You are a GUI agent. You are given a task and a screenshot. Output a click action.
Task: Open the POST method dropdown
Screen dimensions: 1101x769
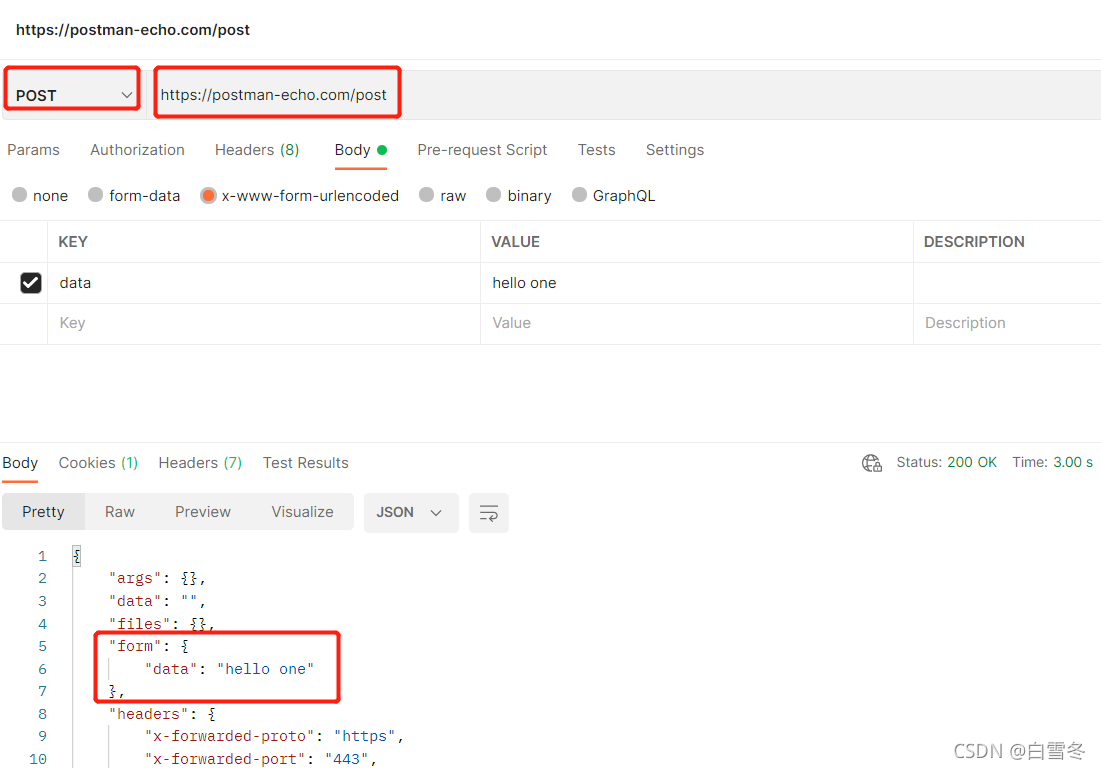(72, 95)
